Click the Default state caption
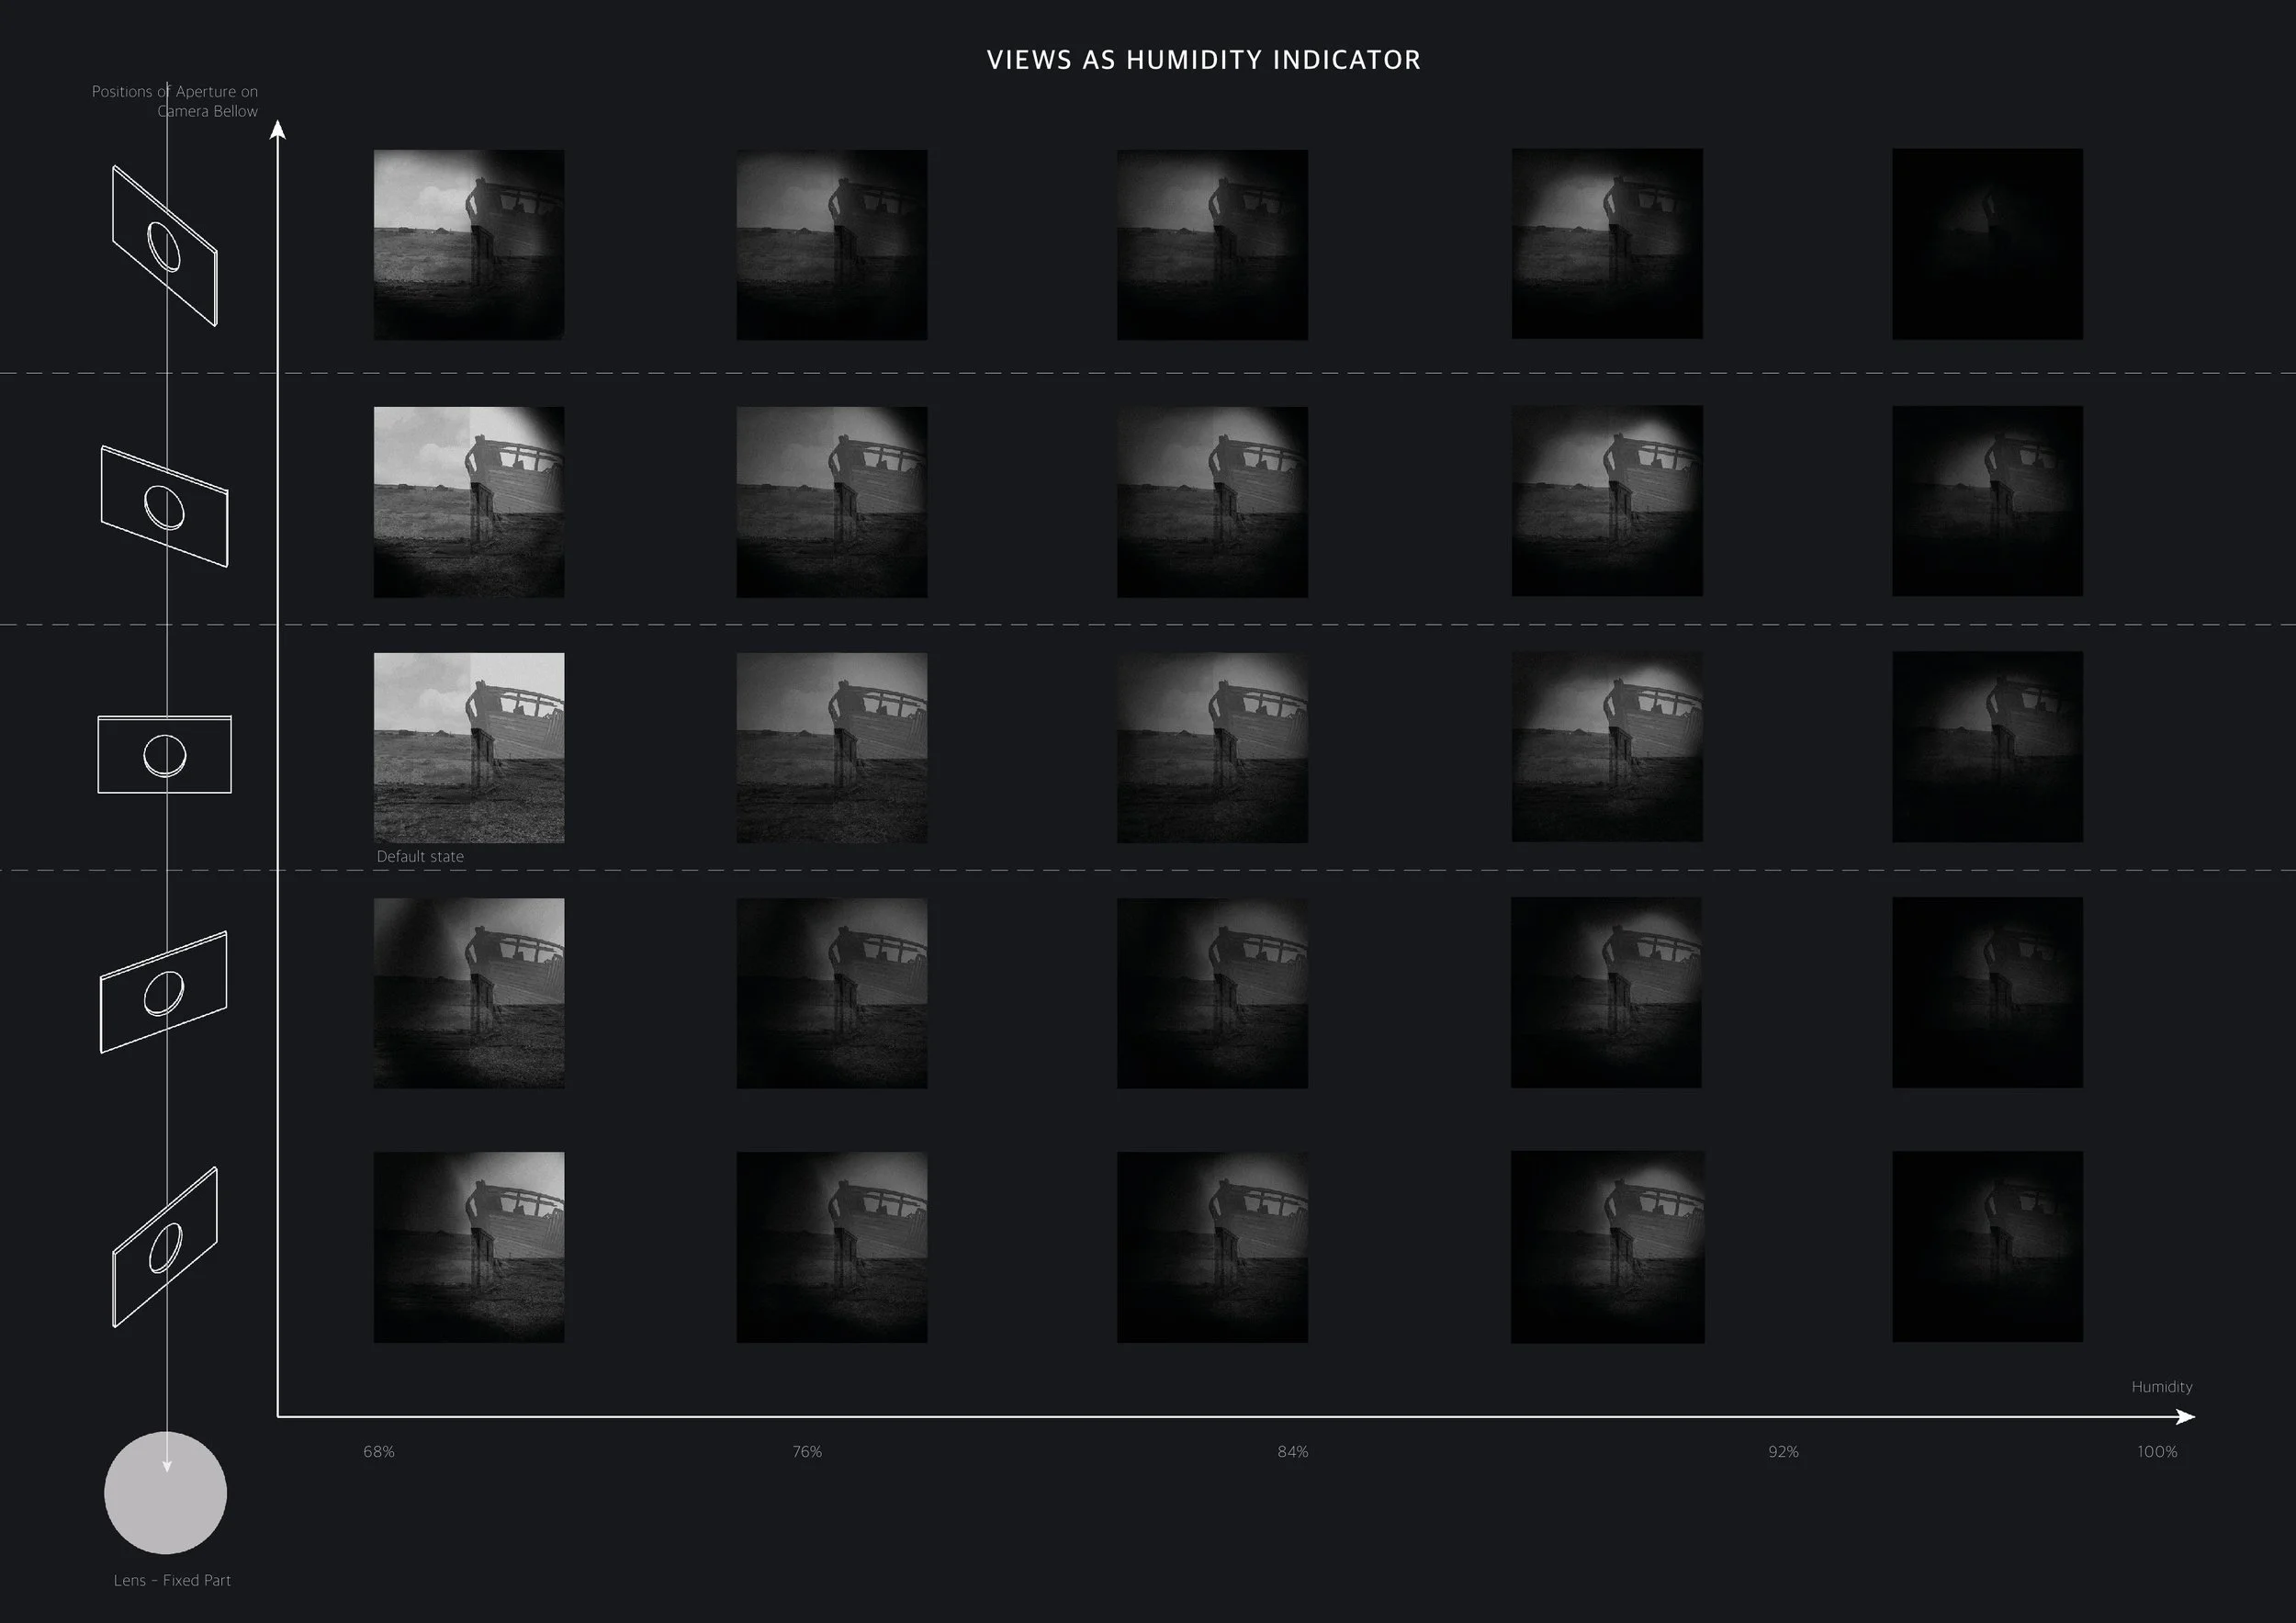The height and width of the screenshot is (1623, 2296). pos(420,857)
